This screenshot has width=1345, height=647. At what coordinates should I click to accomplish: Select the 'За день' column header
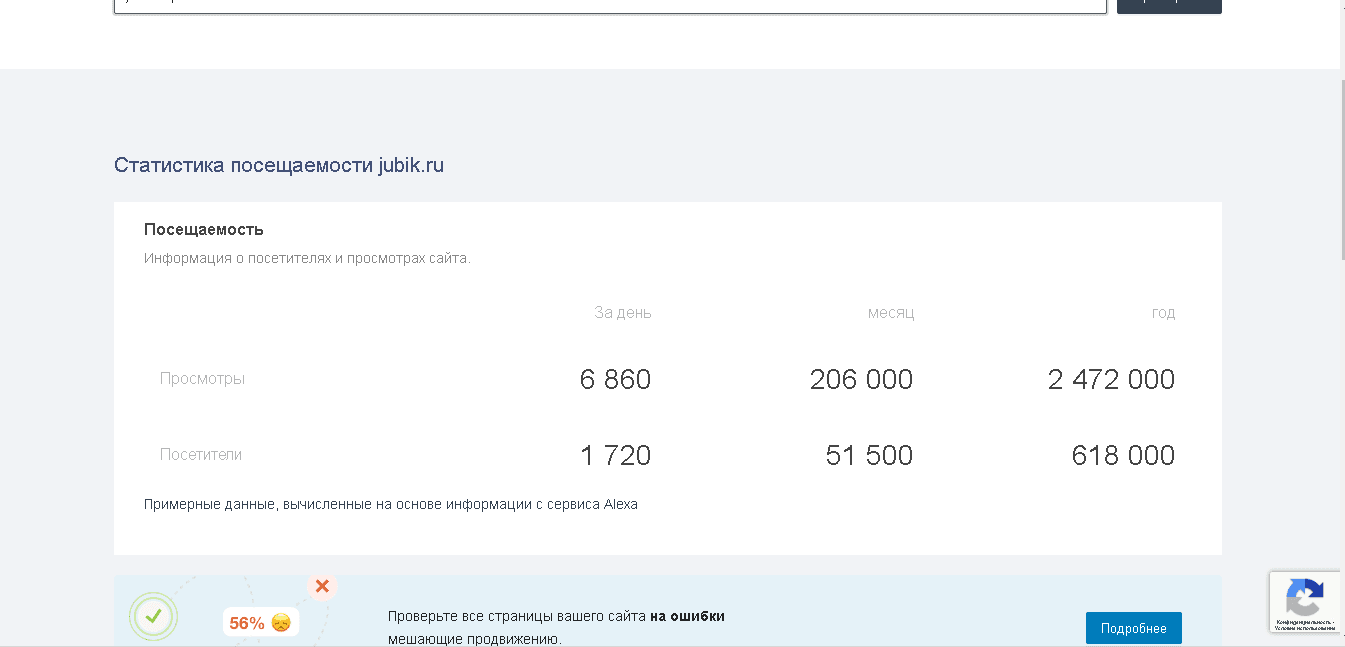click(623, 312)
